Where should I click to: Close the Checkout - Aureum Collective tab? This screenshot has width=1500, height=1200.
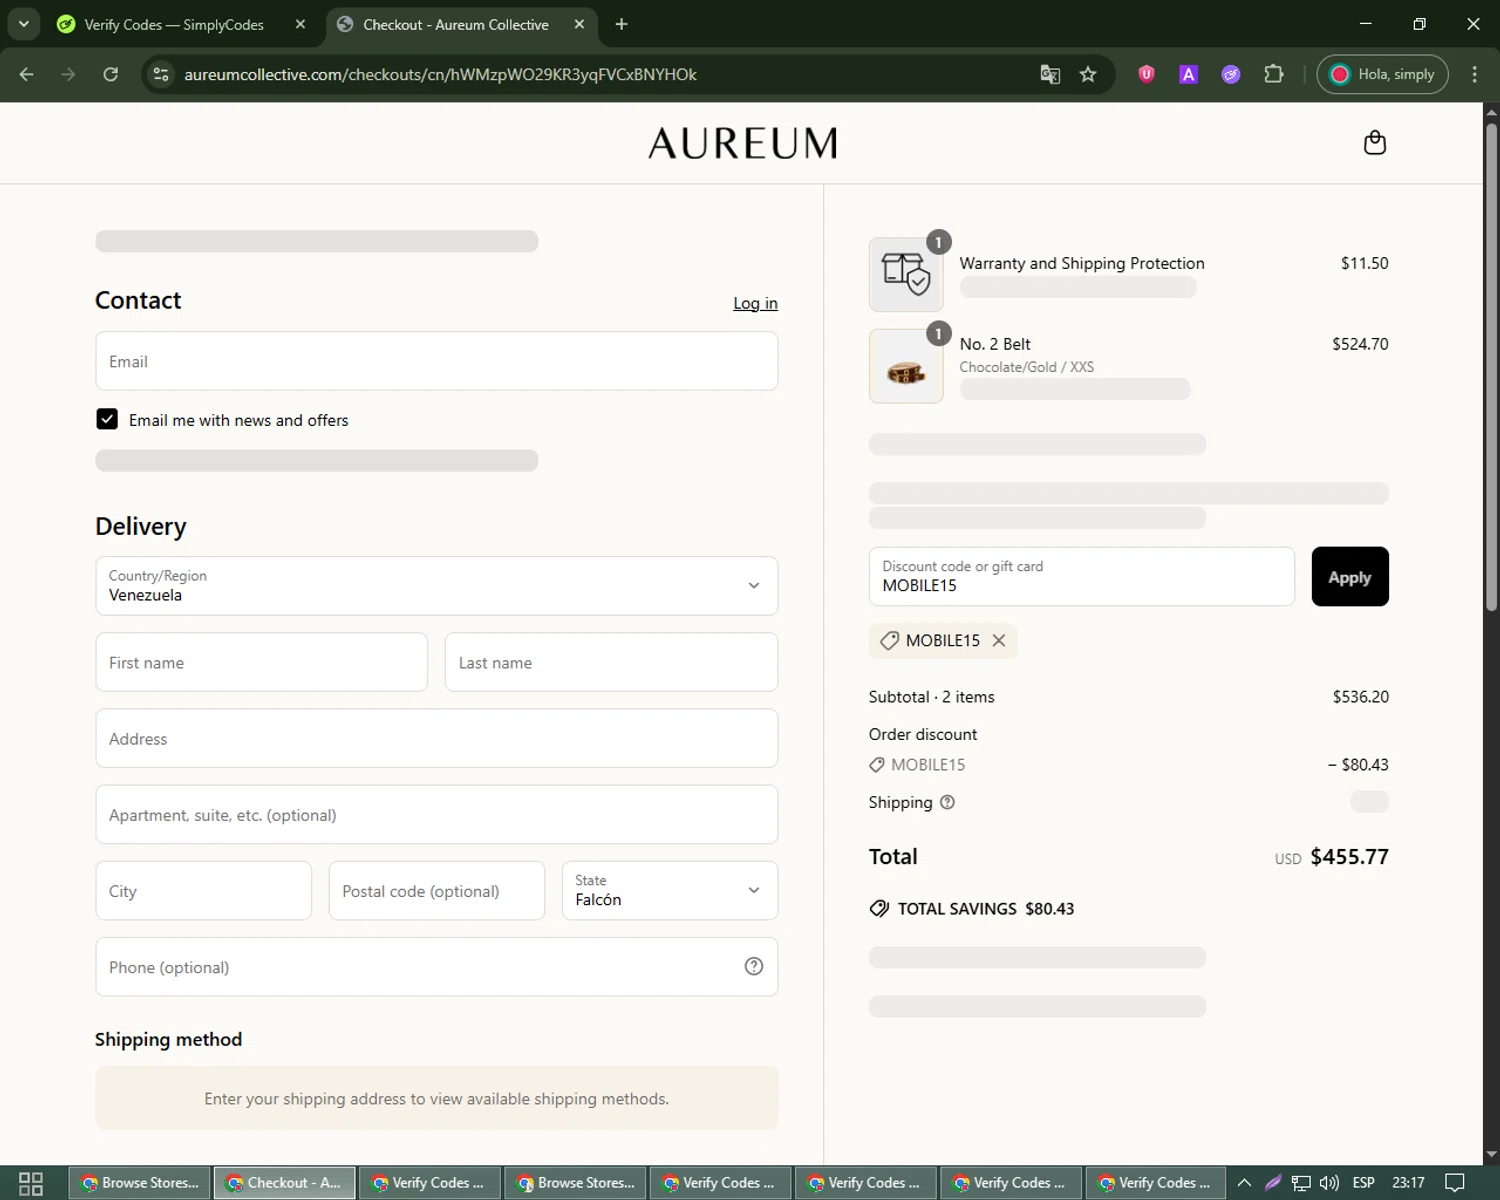[579, 24]
